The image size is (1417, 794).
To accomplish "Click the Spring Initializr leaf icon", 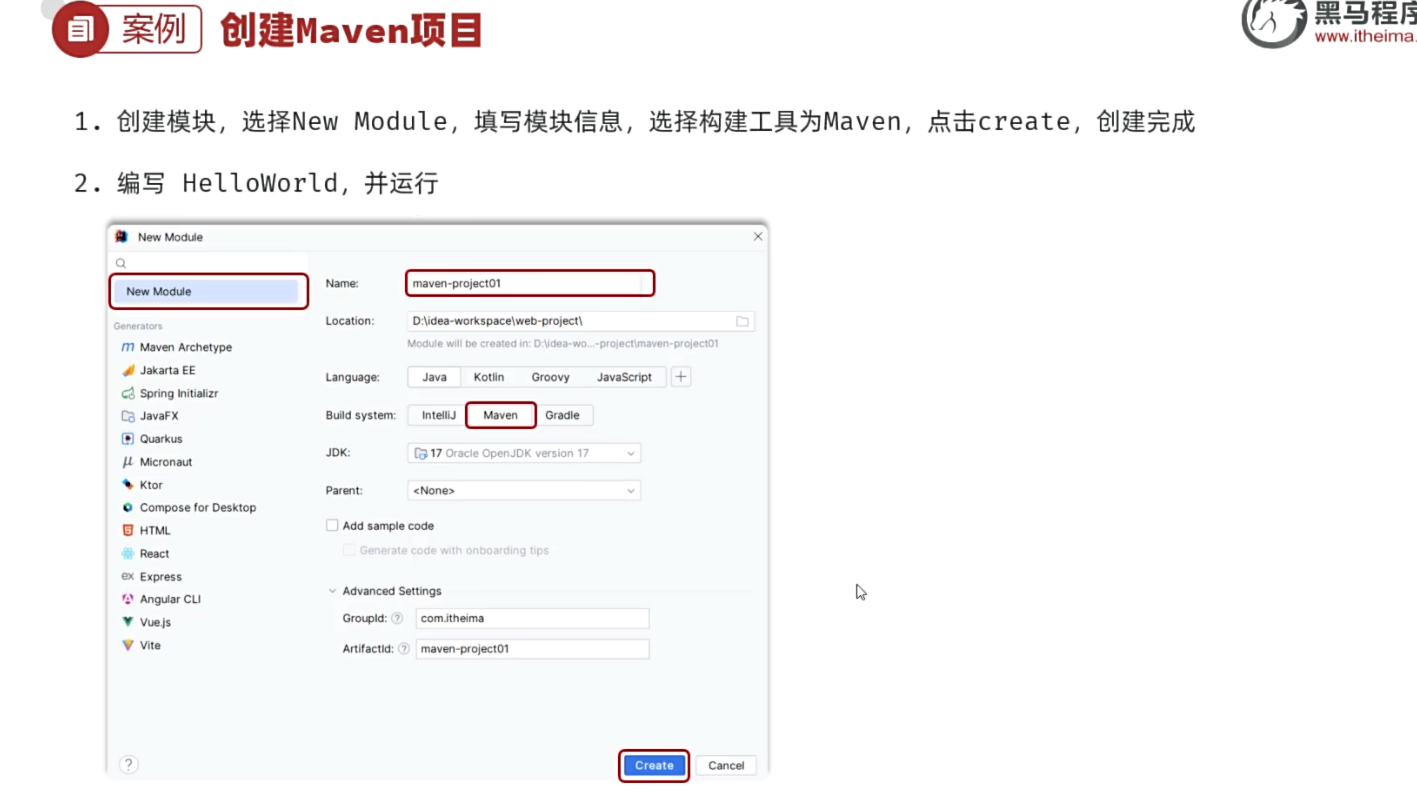I will 128,393.
